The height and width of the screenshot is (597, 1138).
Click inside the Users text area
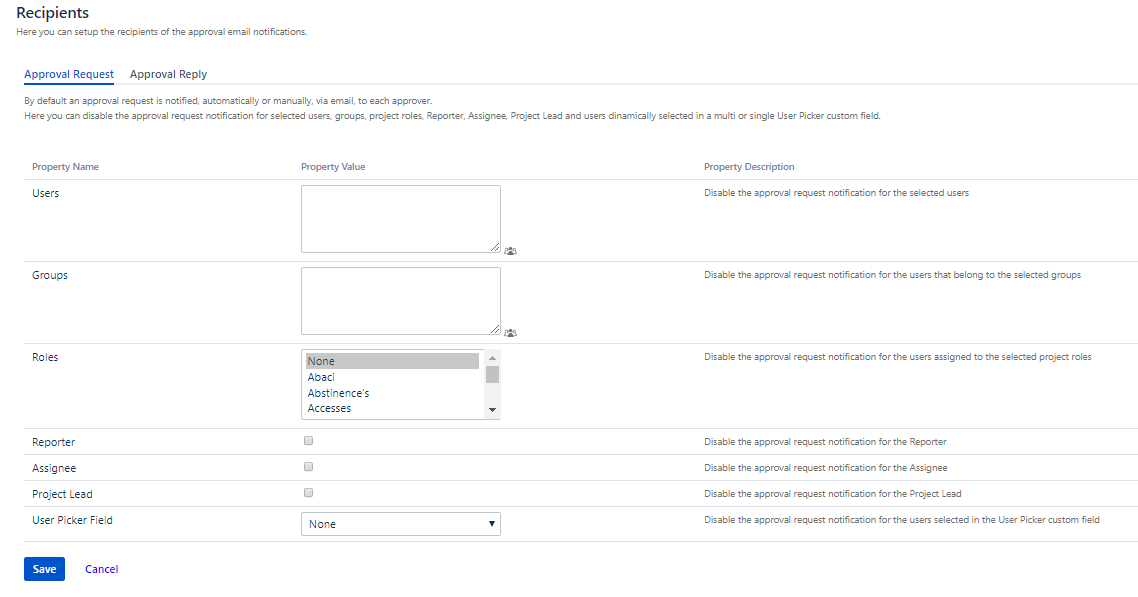400,218
